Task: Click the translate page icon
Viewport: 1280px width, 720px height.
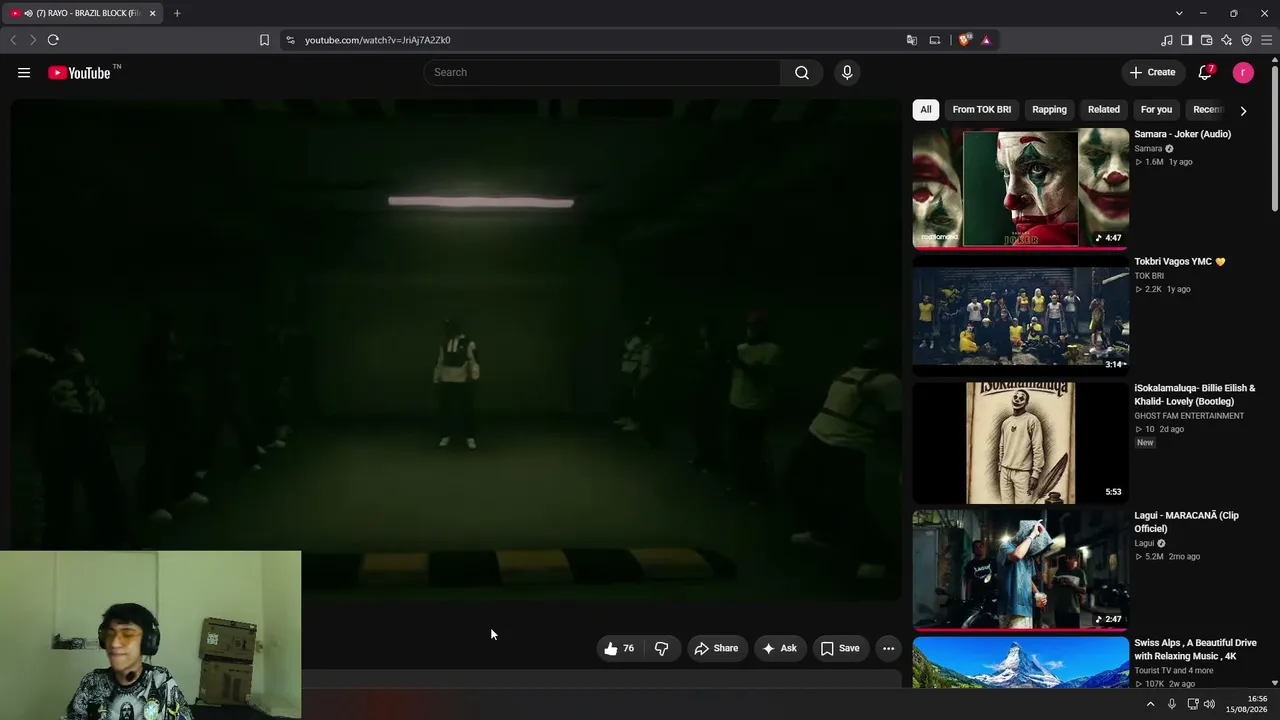Action: click(x=912, y=40)
